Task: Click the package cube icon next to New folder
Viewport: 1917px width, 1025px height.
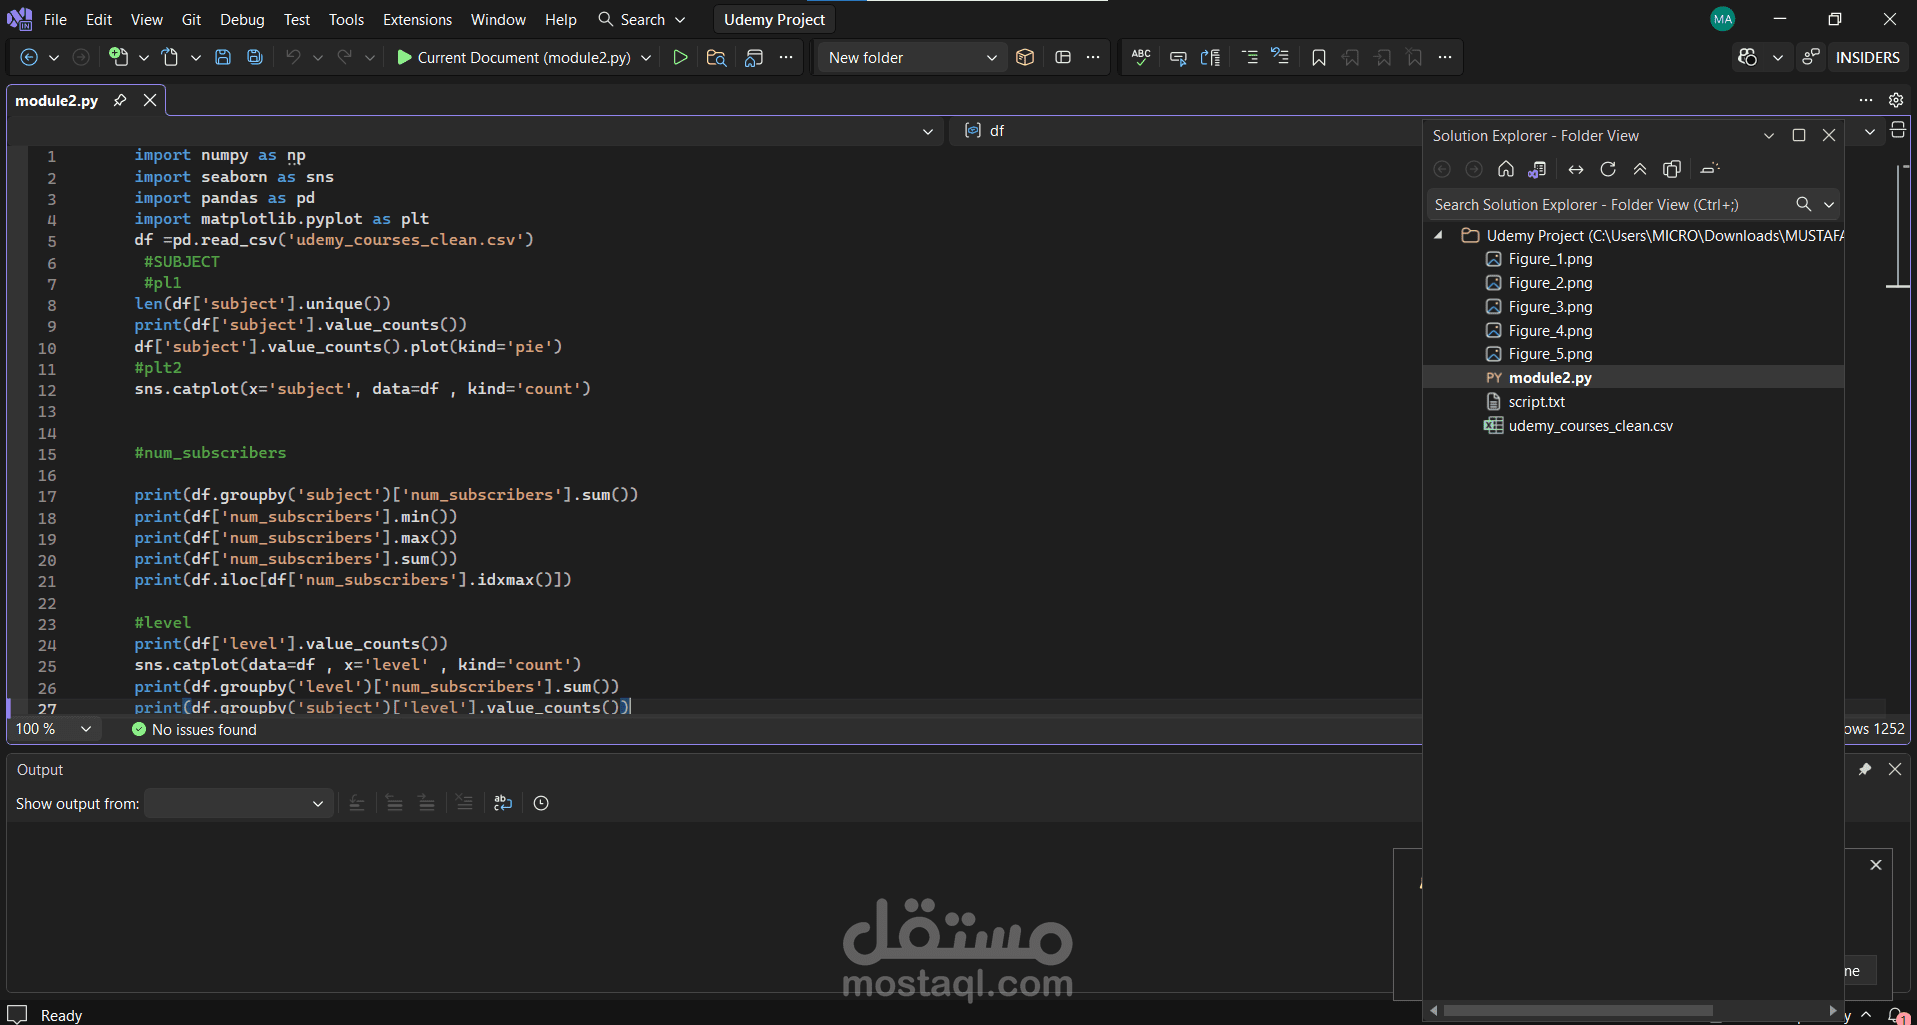Action: coord(1025,58)
